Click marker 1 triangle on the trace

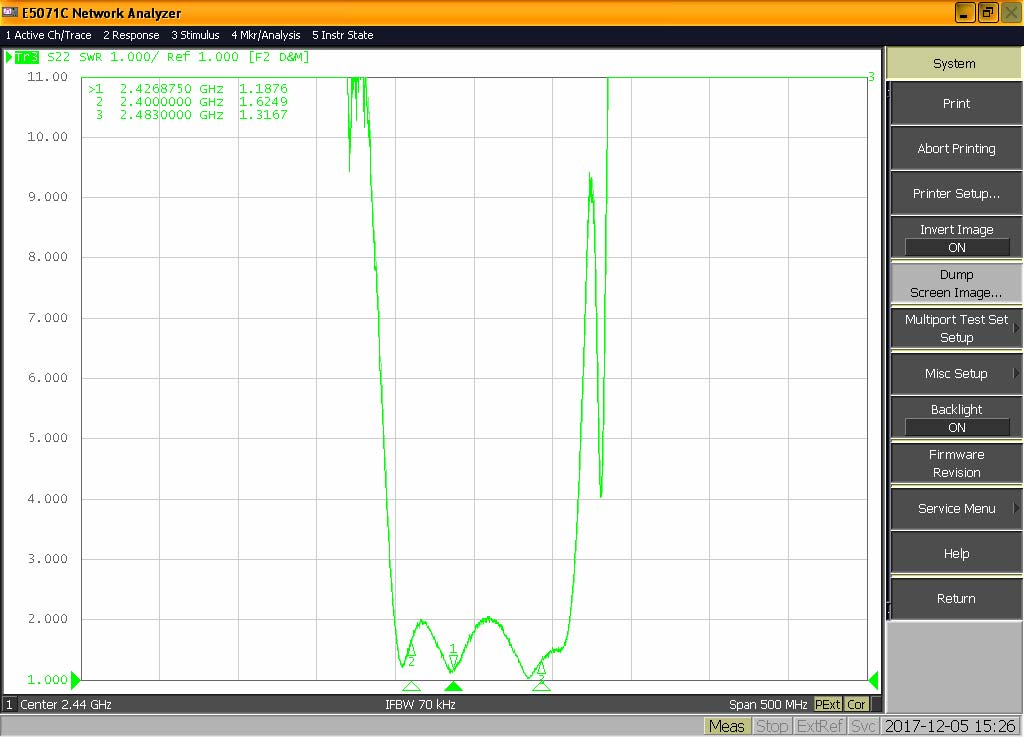coord(453,660)
